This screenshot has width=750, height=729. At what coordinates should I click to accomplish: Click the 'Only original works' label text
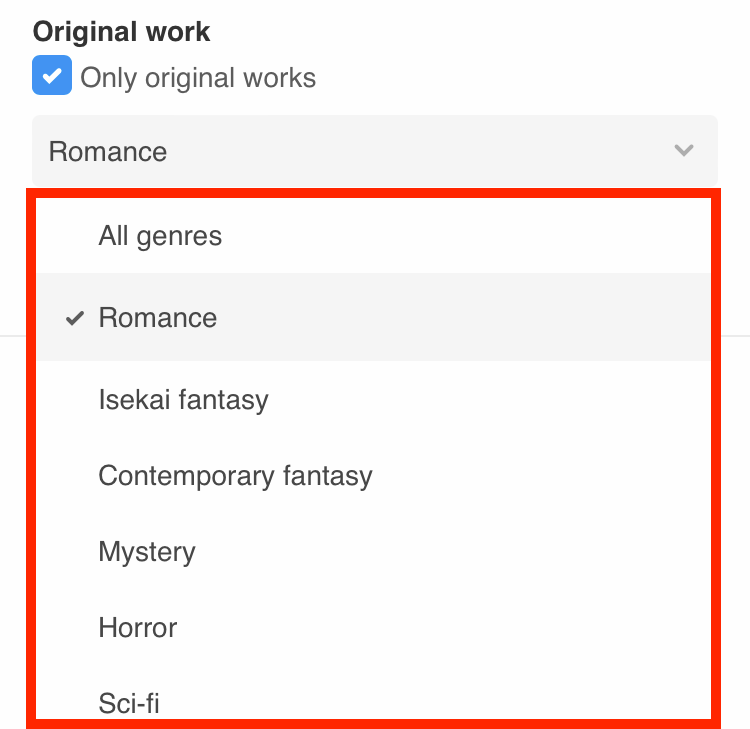pyautogui.click(x=198, y=78)
